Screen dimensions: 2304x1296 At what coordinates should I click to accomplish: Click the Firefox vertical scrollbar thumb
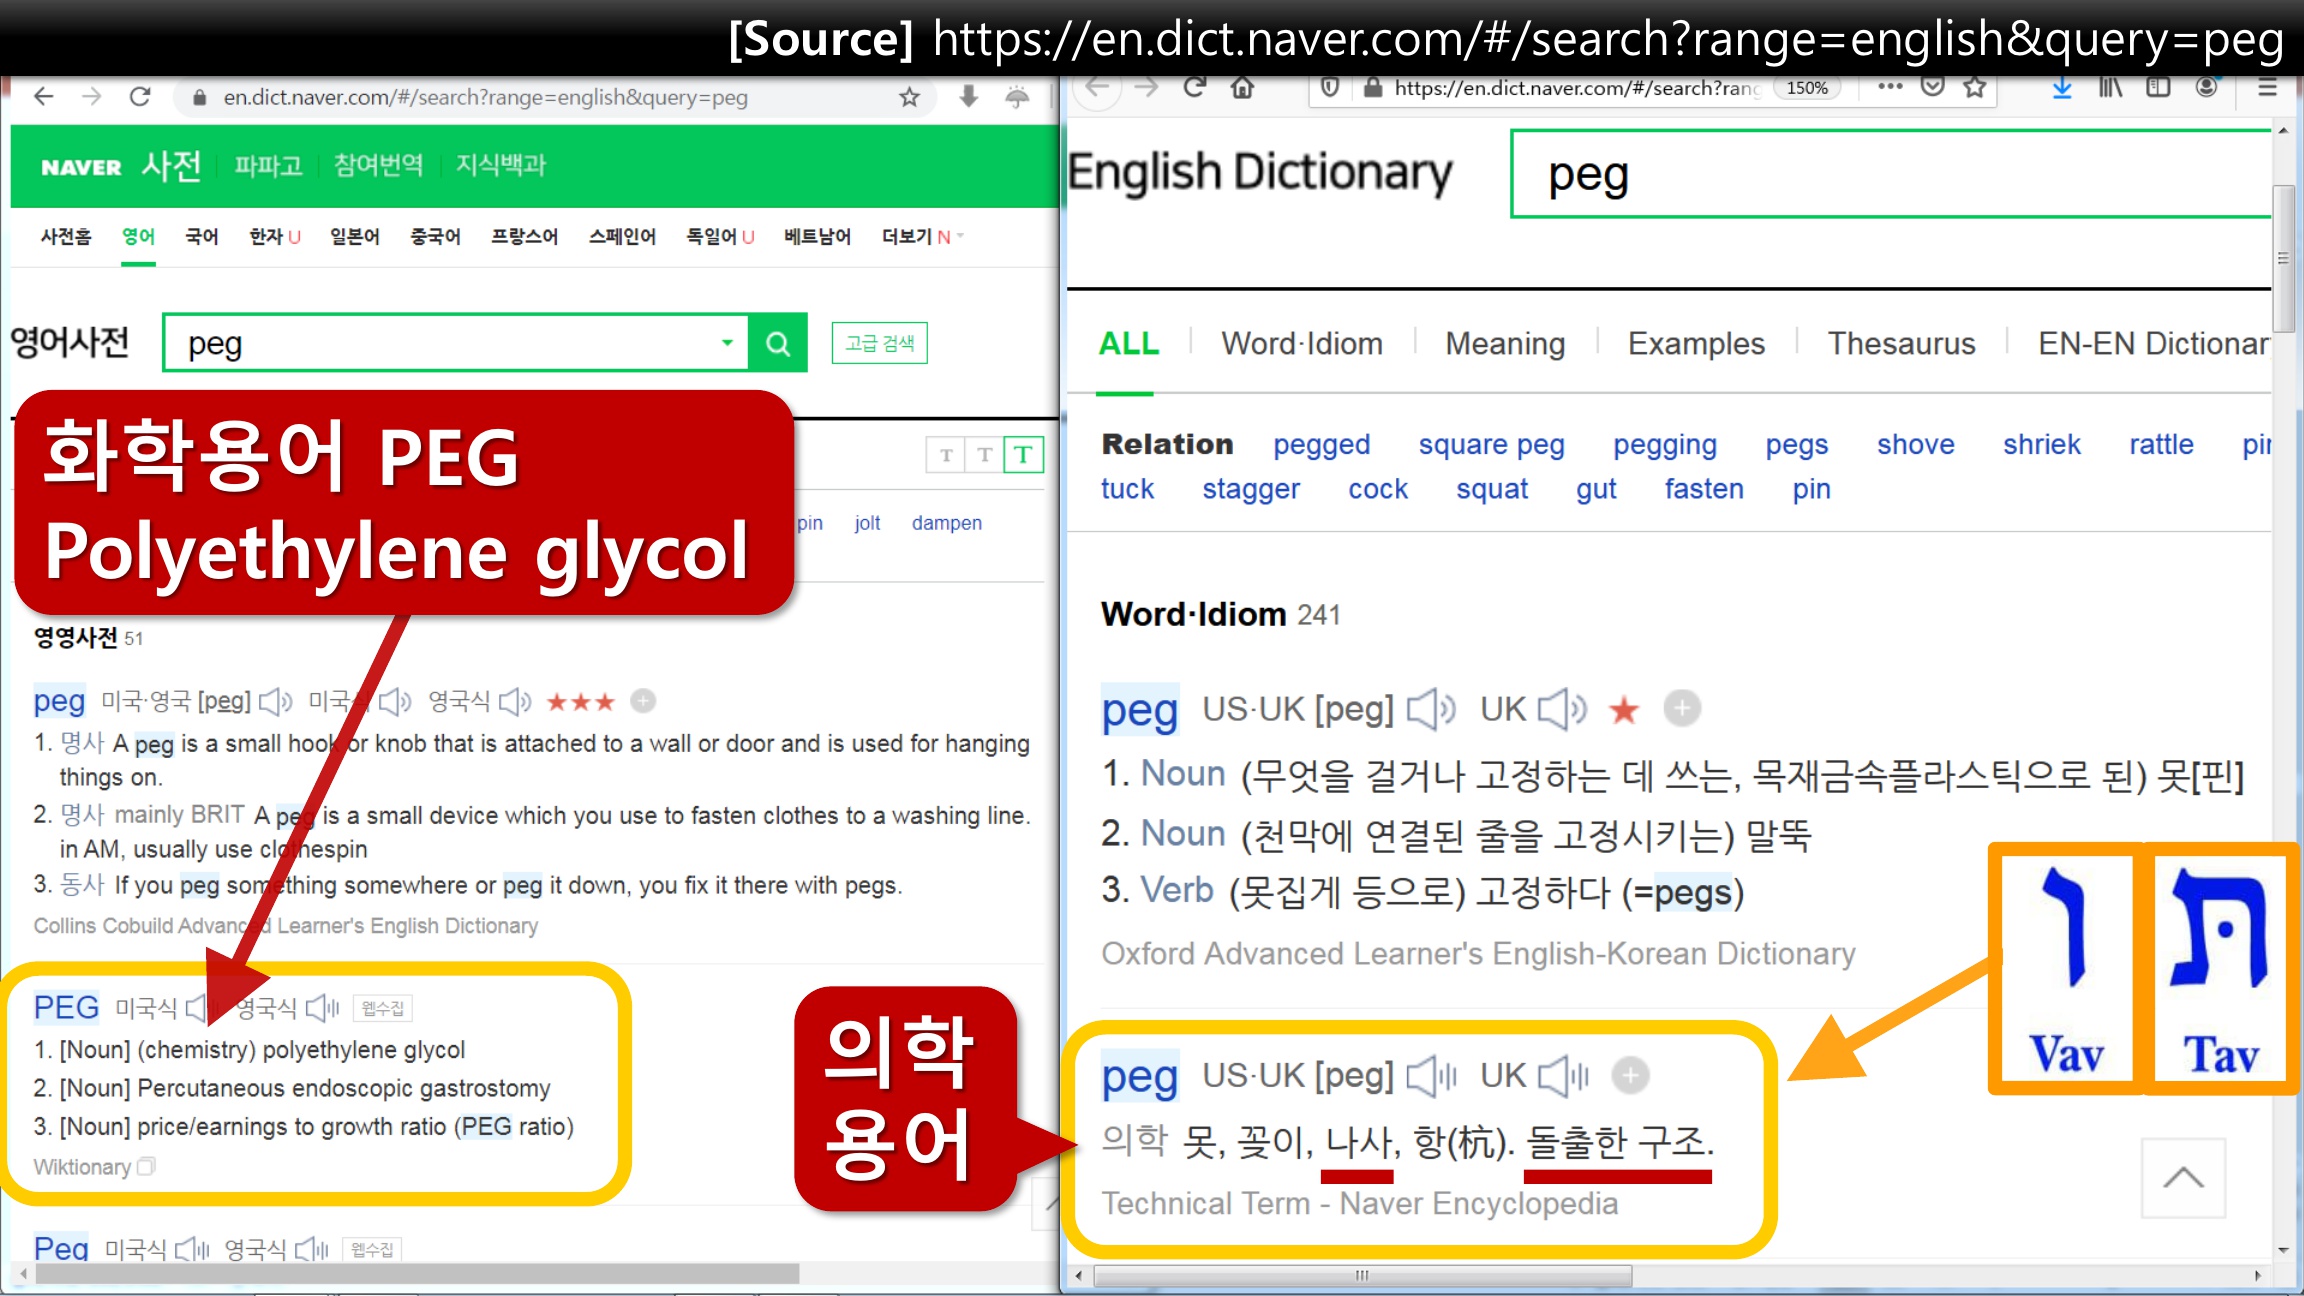tap(2283, 258)
